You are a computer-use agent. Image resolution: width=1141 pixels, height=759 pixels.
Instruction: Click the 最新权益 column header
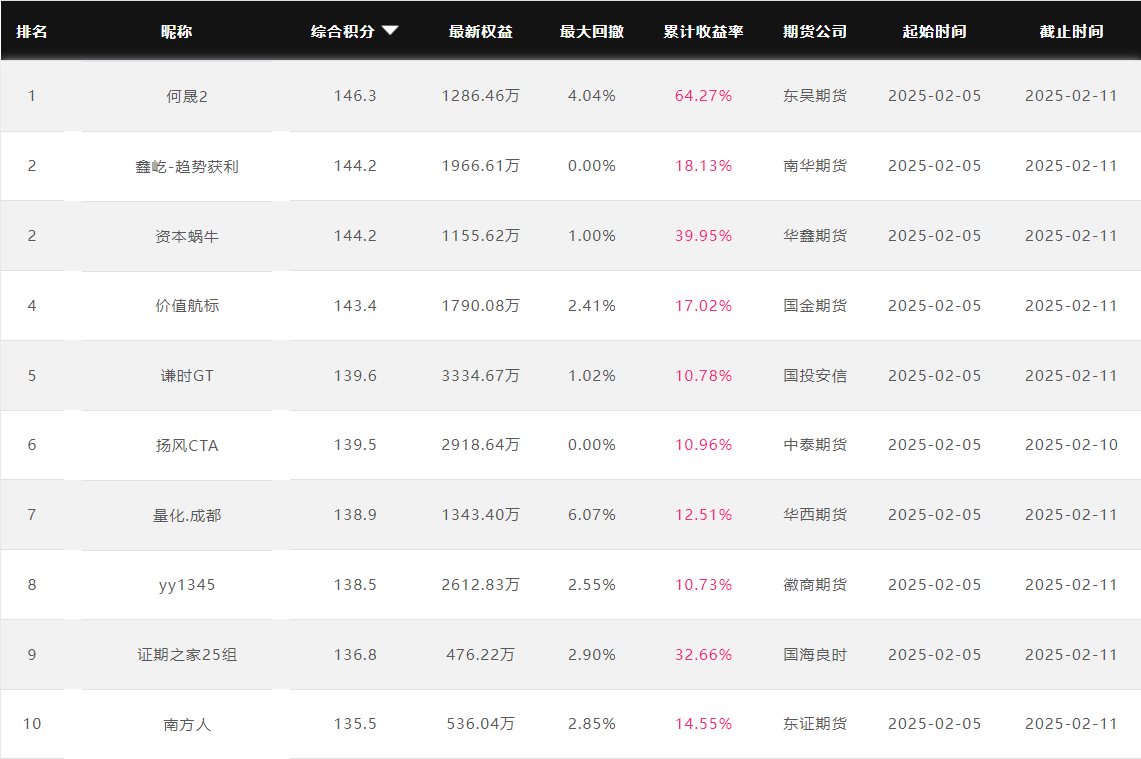pos(480,31)
